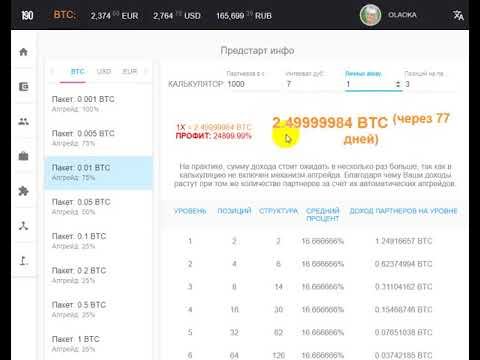Screen dimensions: 480x360
Task: Open the structure tree icon in sidebar
Action: click(23, 226)
